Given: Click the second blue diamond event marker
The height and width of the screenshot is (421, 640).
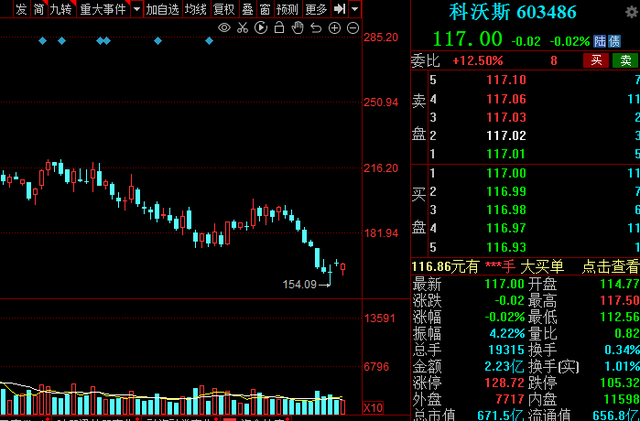Looking at the screenshot, I should [x=62, y=40].
